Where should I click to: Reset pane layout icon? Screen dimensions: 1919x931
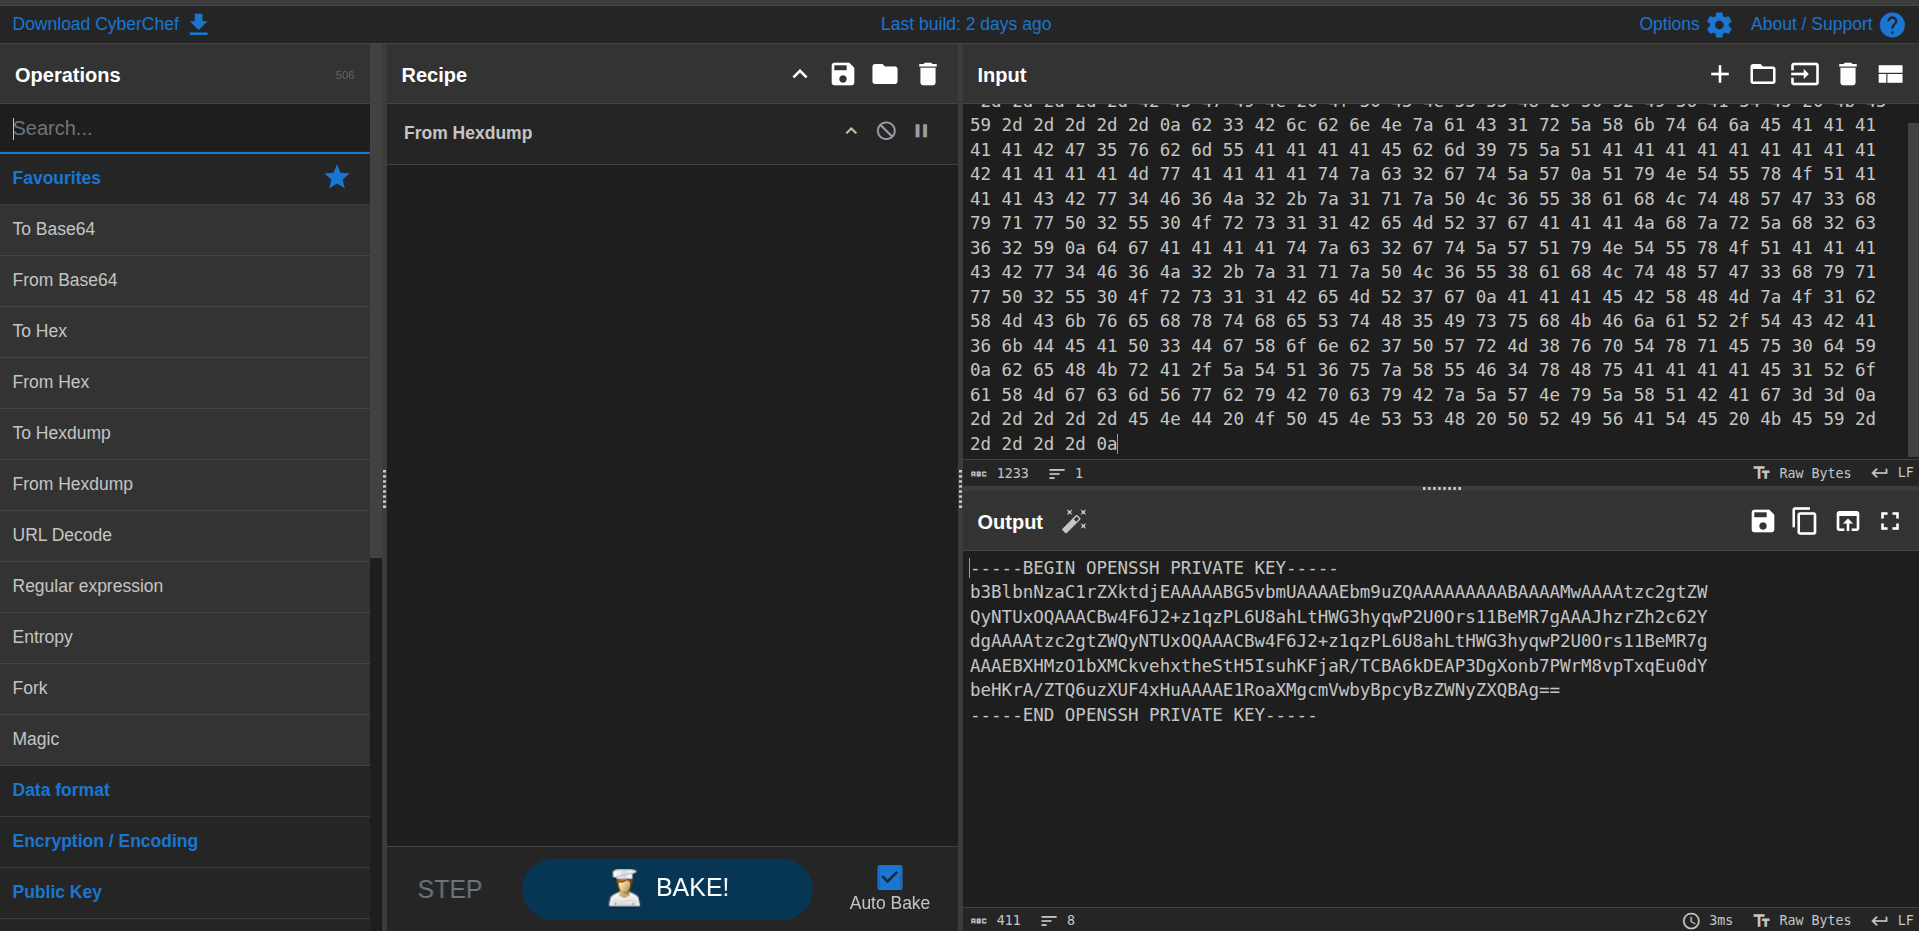point(1890,74)
